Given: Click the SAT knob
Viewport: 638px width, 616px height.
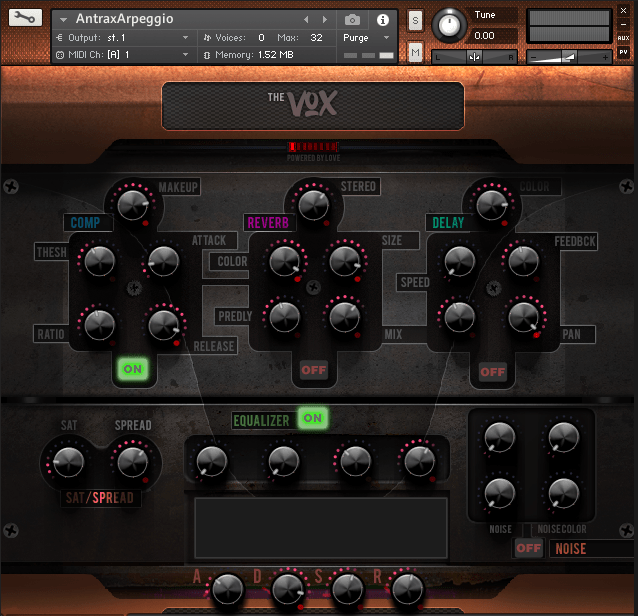Looking at the screenshot, I should pyautogui.click(x=68, y=462).
